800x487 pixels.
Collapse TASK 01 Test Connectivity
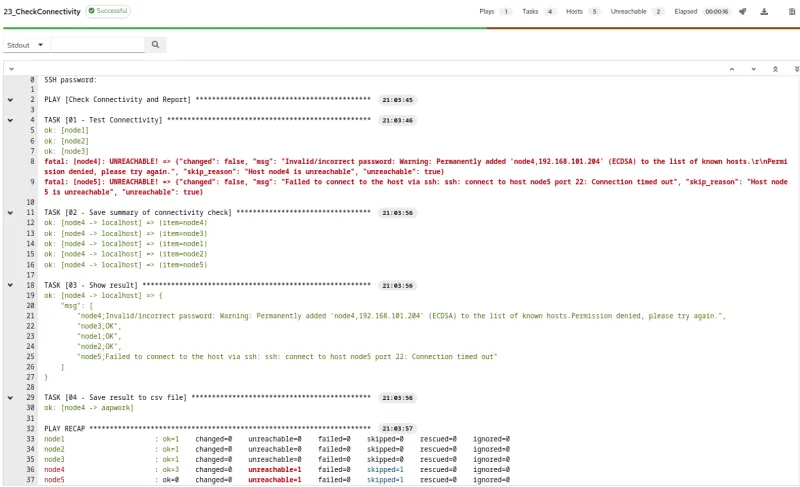pos(10,120)
